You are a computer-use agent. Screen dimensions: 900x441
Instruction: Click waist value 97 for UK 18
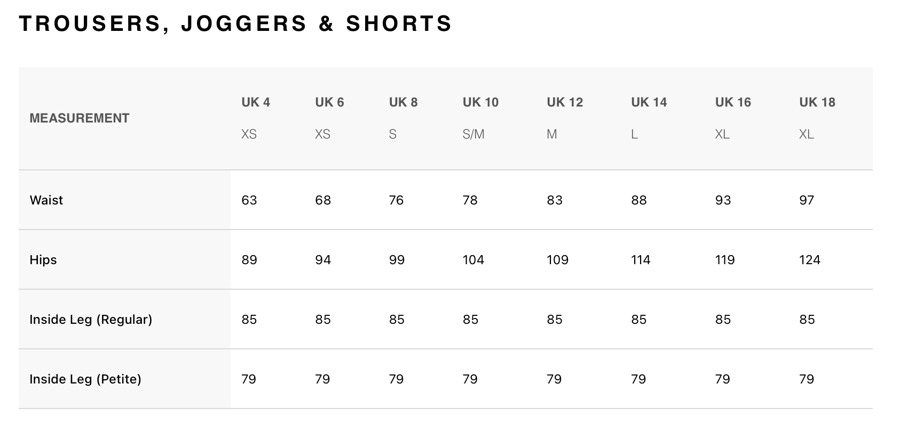(x=807, y=200)
